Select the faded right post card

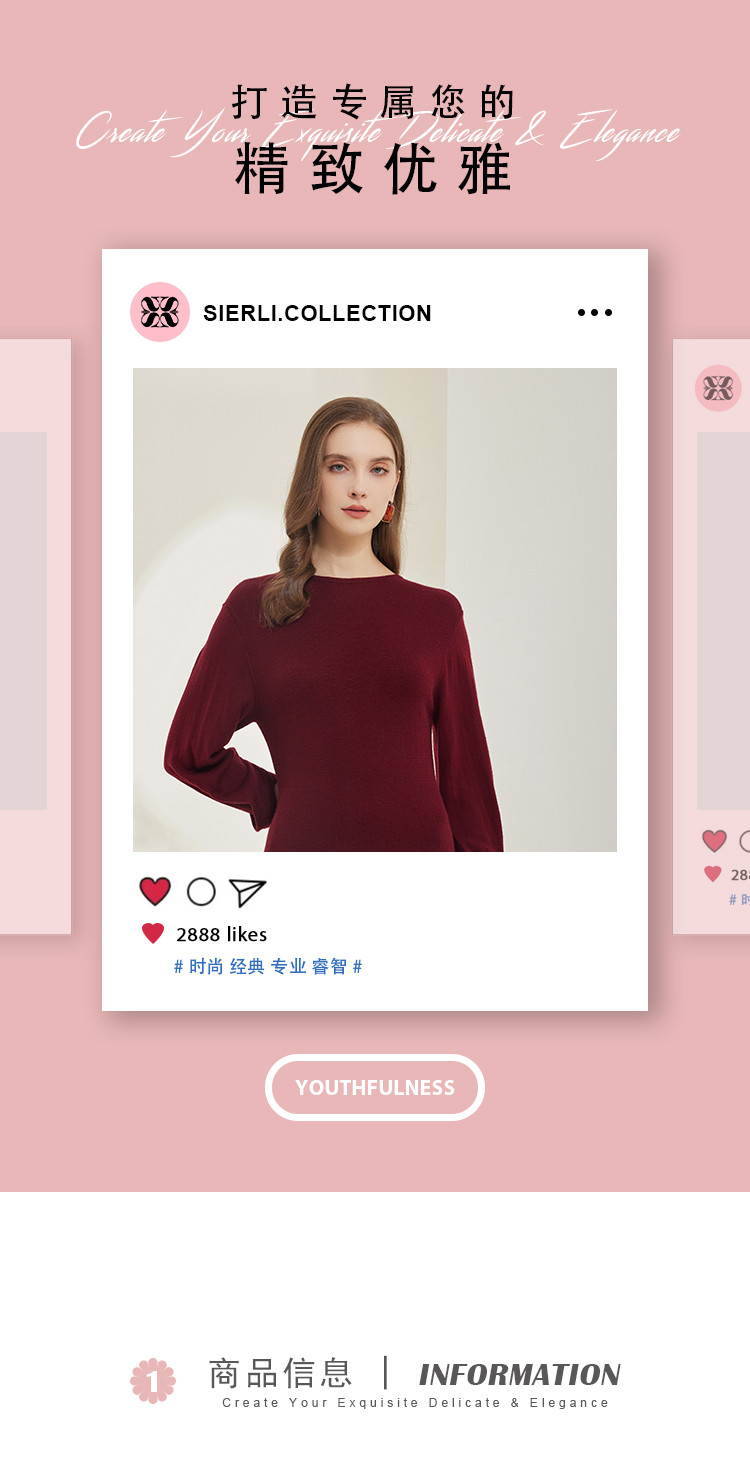pyautogui.click(x=712, y=637)
